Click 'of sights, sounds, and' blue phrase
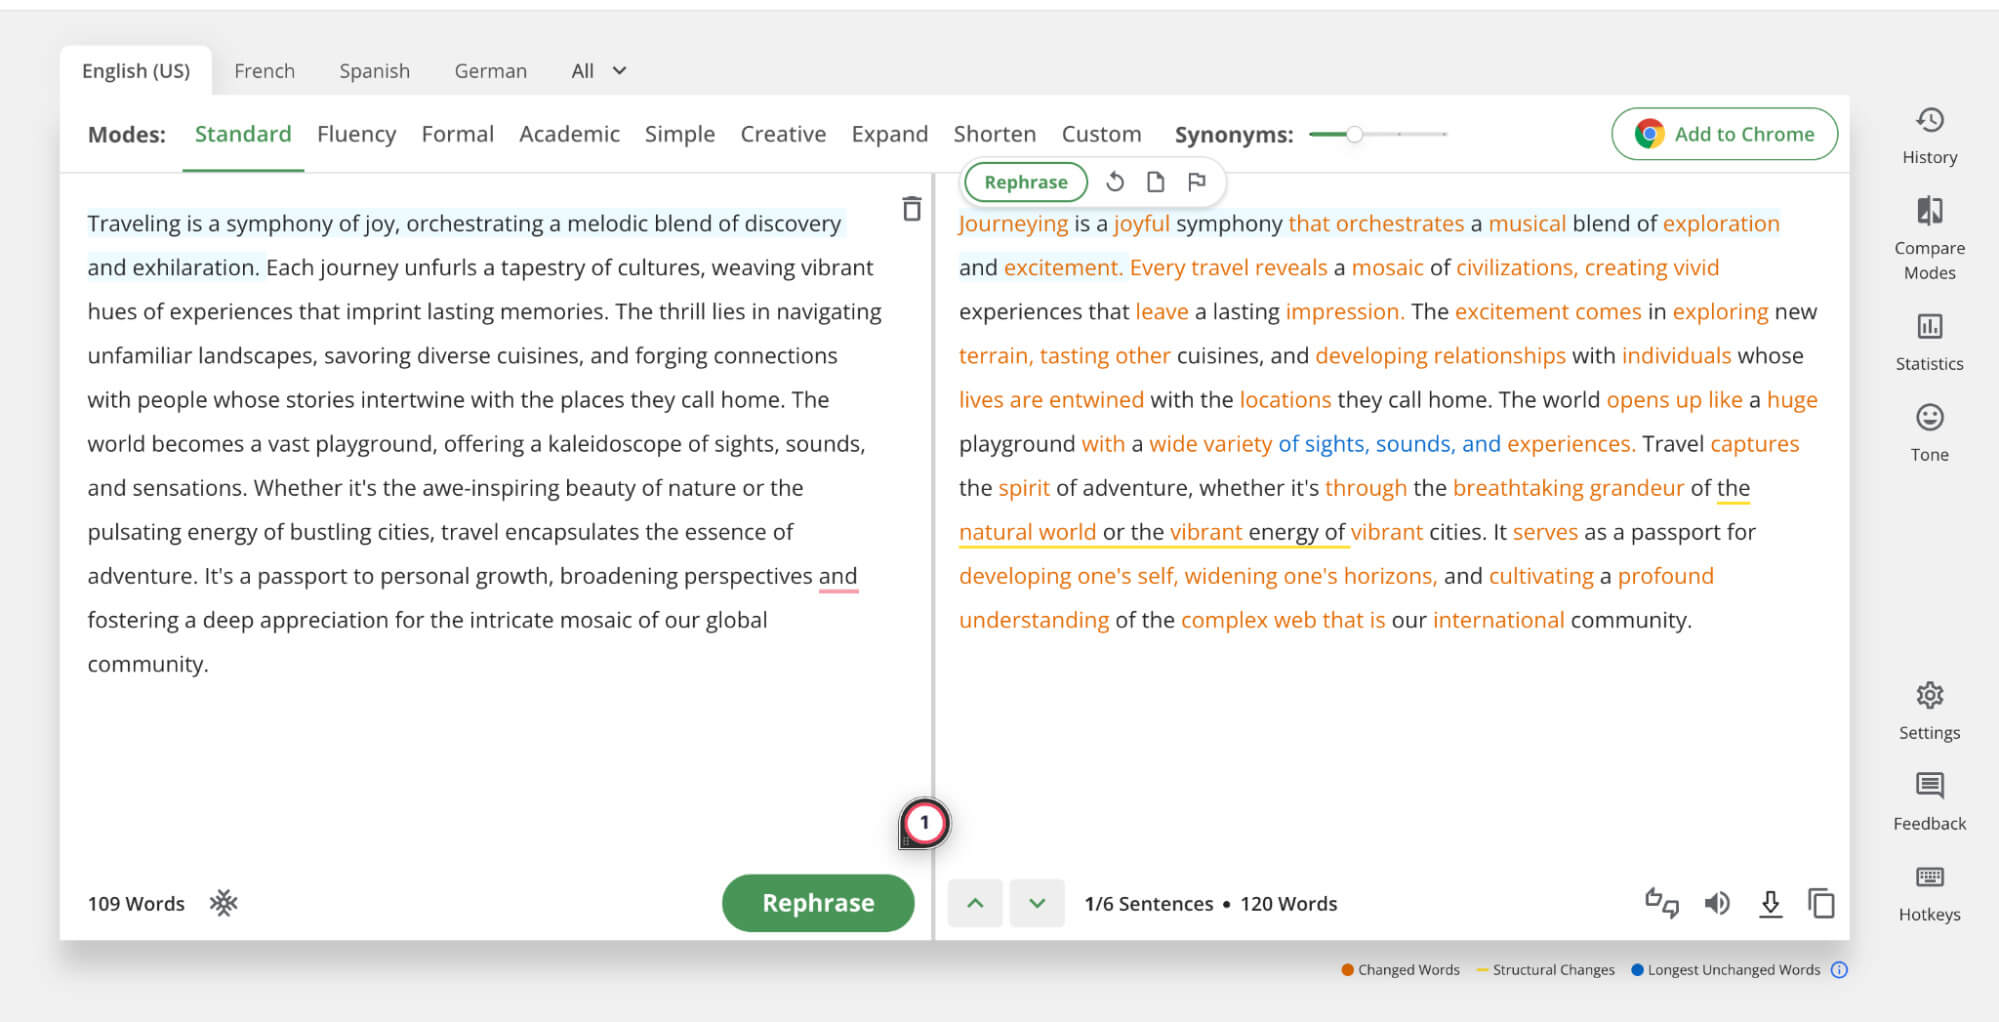 click(1389, 444)
